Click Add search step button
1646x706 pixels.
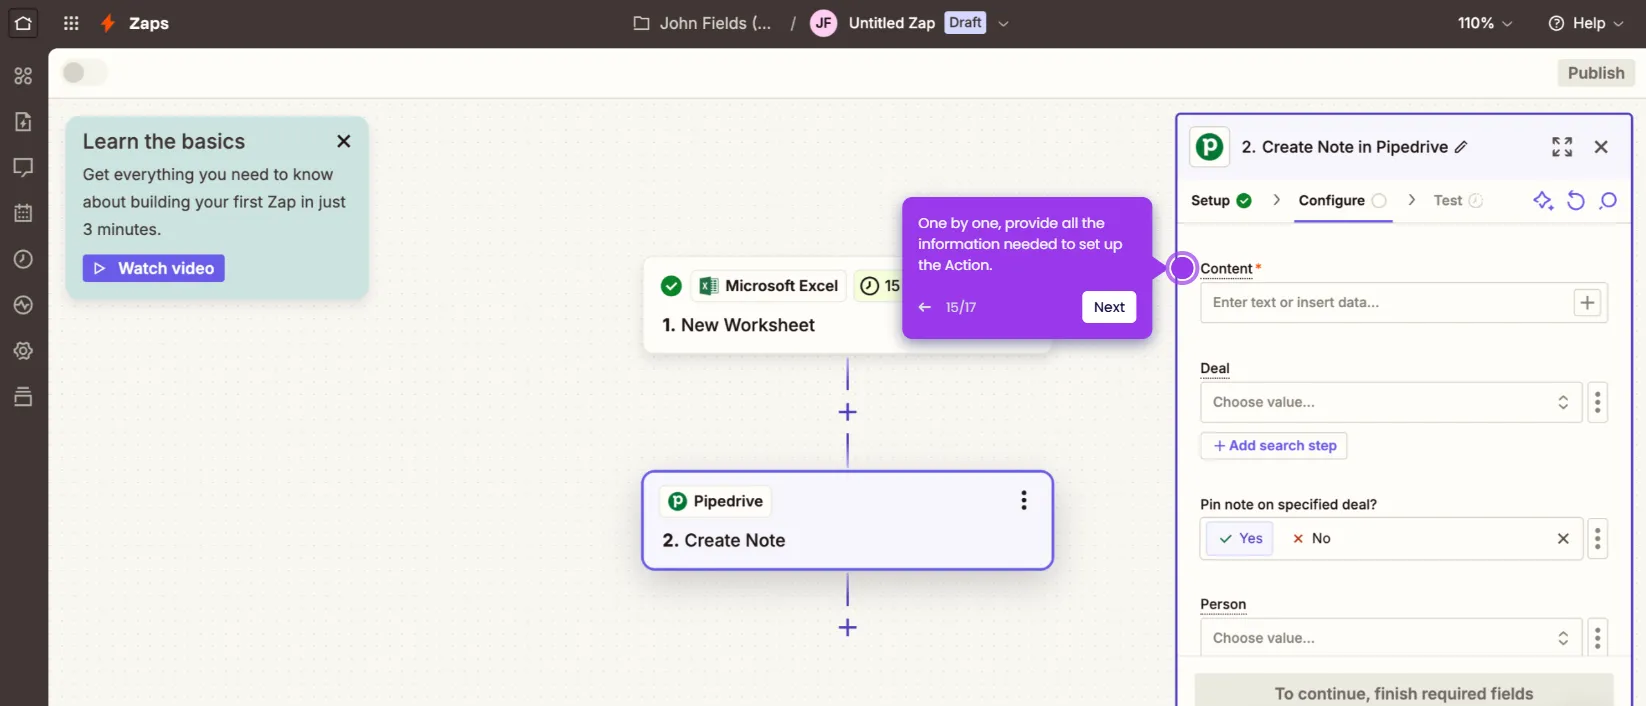(x=1274, y=445)
